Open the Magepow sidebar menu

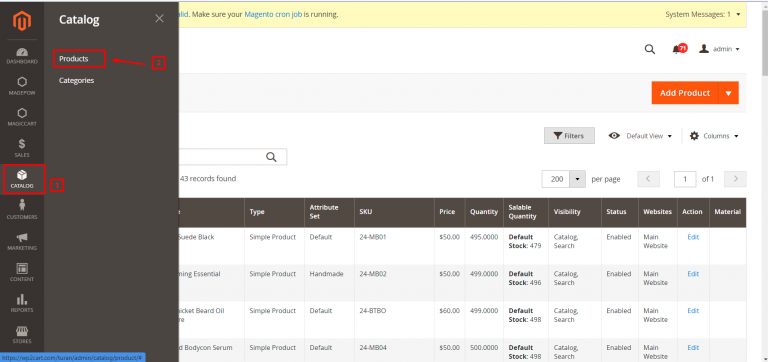click(x=22, y=86)
